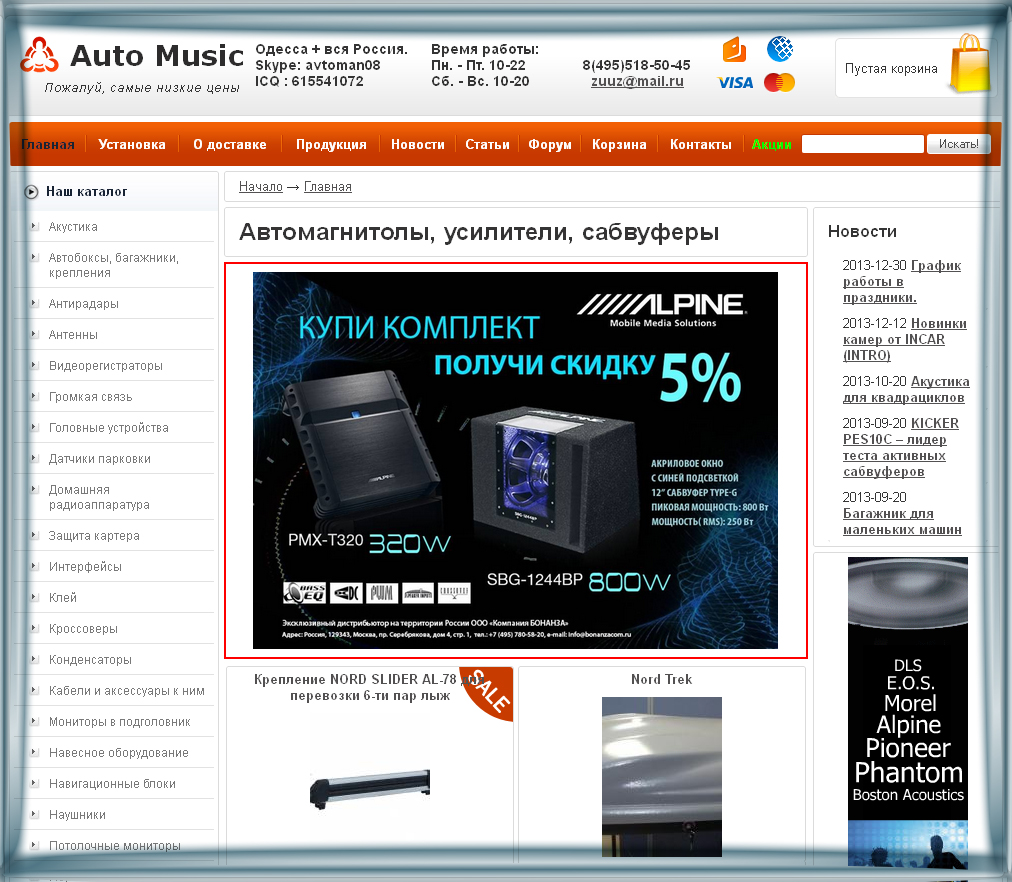Click the Искать! search button
The image size is (1012, 882).
pyautogui.click(x=958, y=144)
